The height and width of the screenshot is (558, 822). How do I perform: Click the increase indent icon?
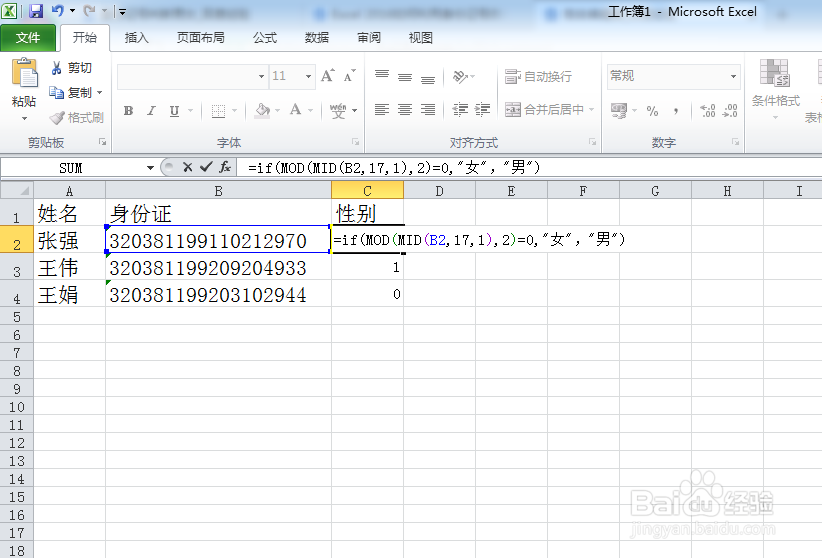[x=482, y=110]
